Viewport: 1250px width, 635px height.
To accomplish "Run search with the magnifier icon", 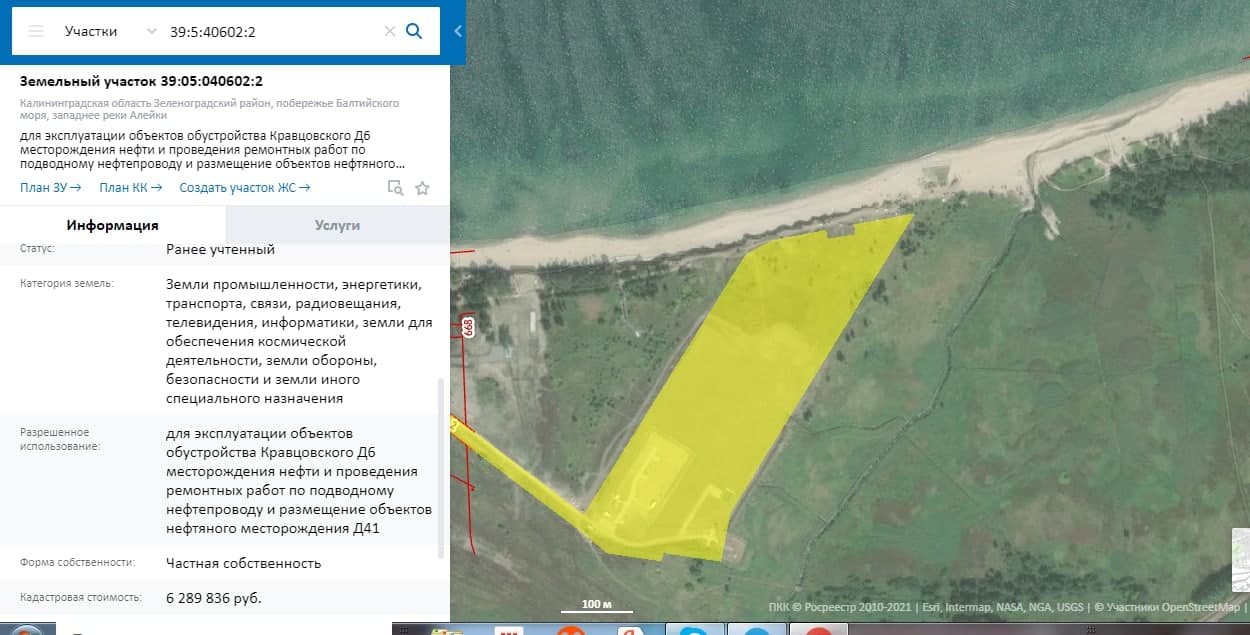I will [414, 31].
